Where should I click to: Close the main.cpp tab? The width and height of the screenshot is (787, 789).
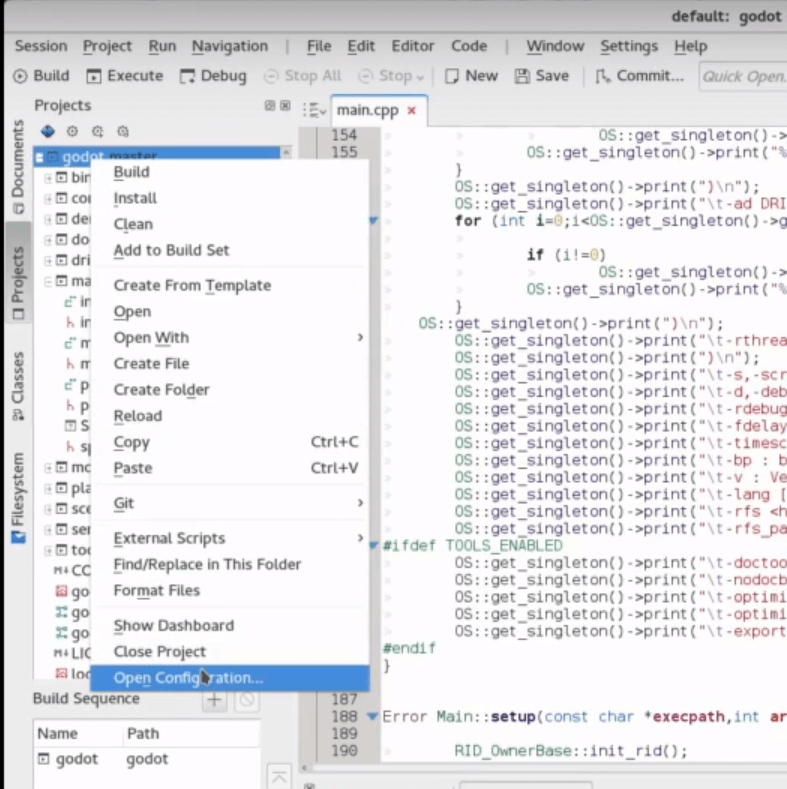412,110
